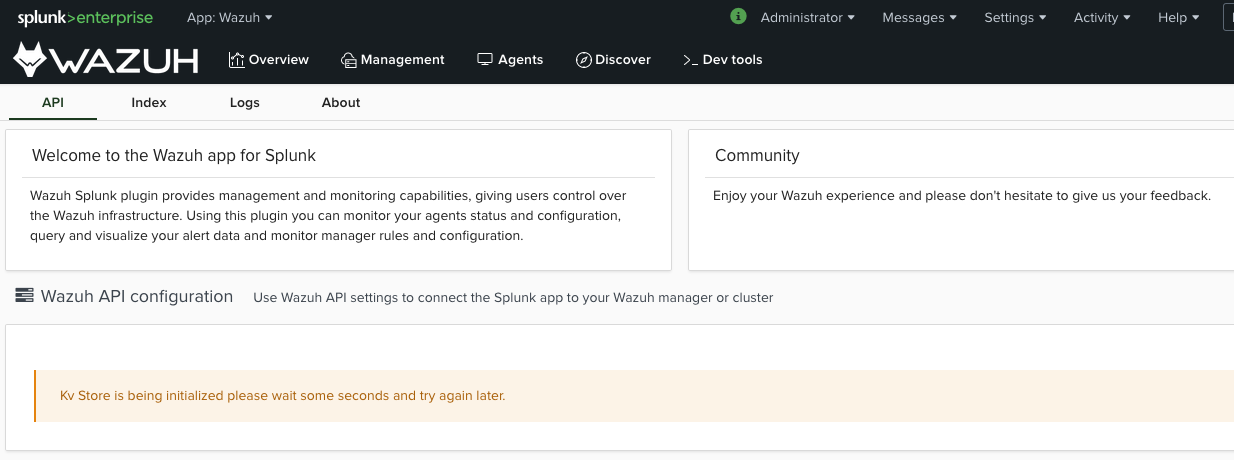Expand the Administrator menu

(x=807, y=17)
